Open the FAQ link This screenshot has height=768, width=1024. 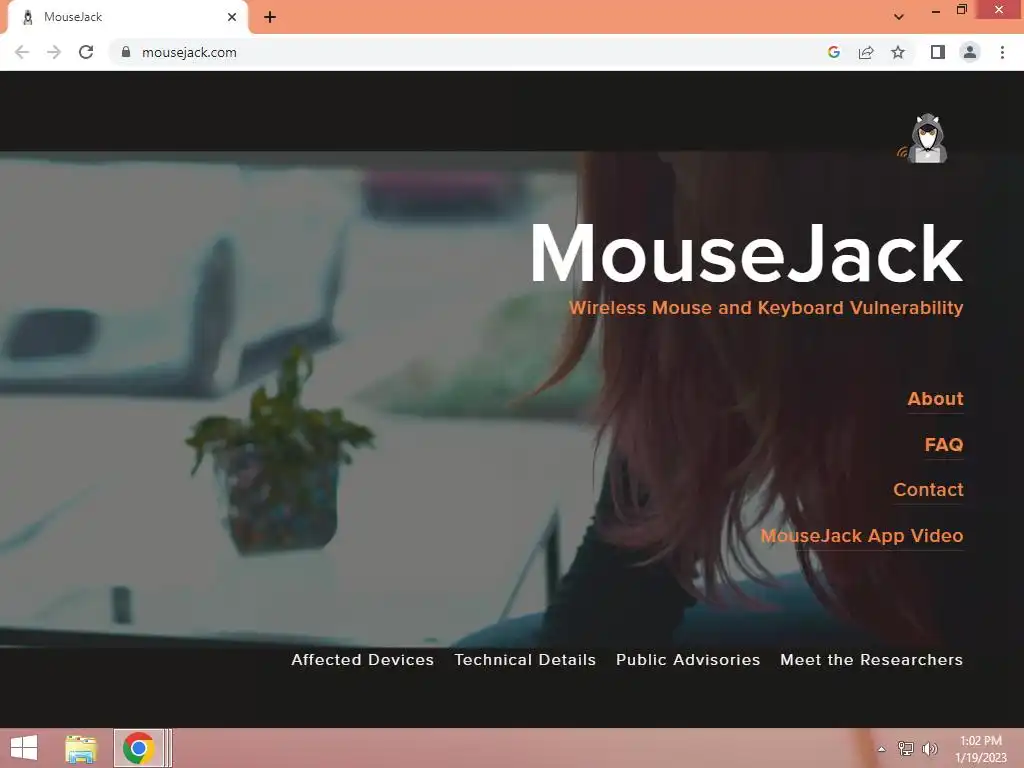(x=944, y=445)
